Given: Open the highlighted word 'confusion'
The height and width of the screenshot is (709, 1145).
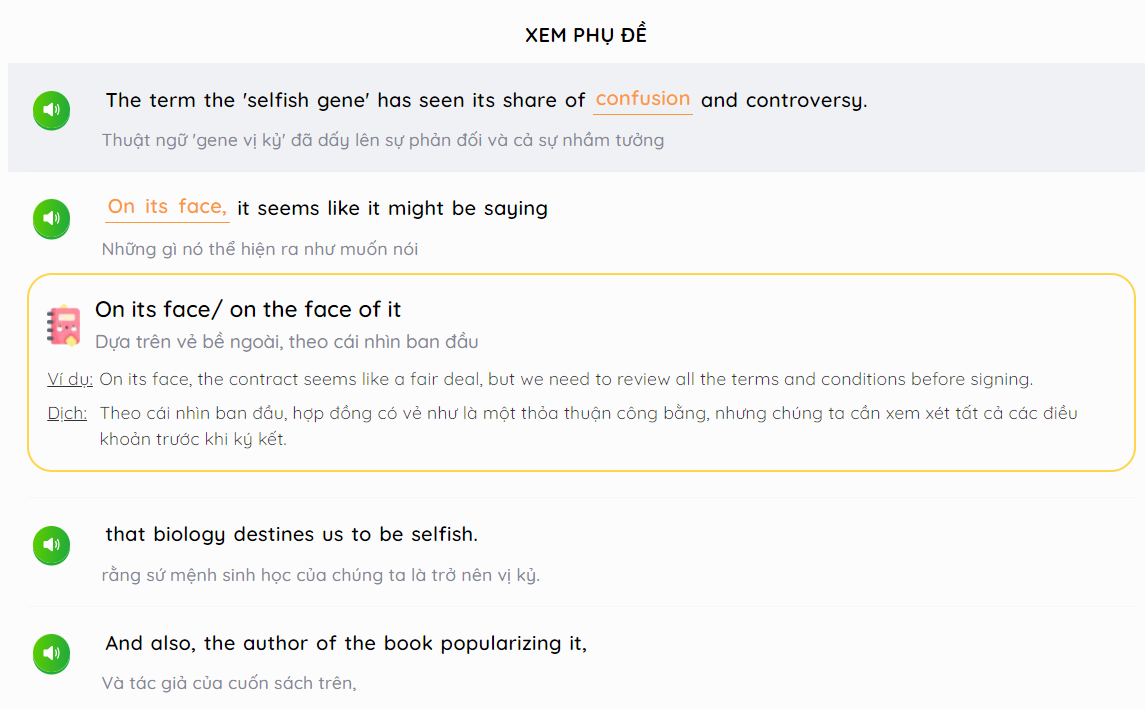Looking at the screenshot, I should tap(643, 99).
